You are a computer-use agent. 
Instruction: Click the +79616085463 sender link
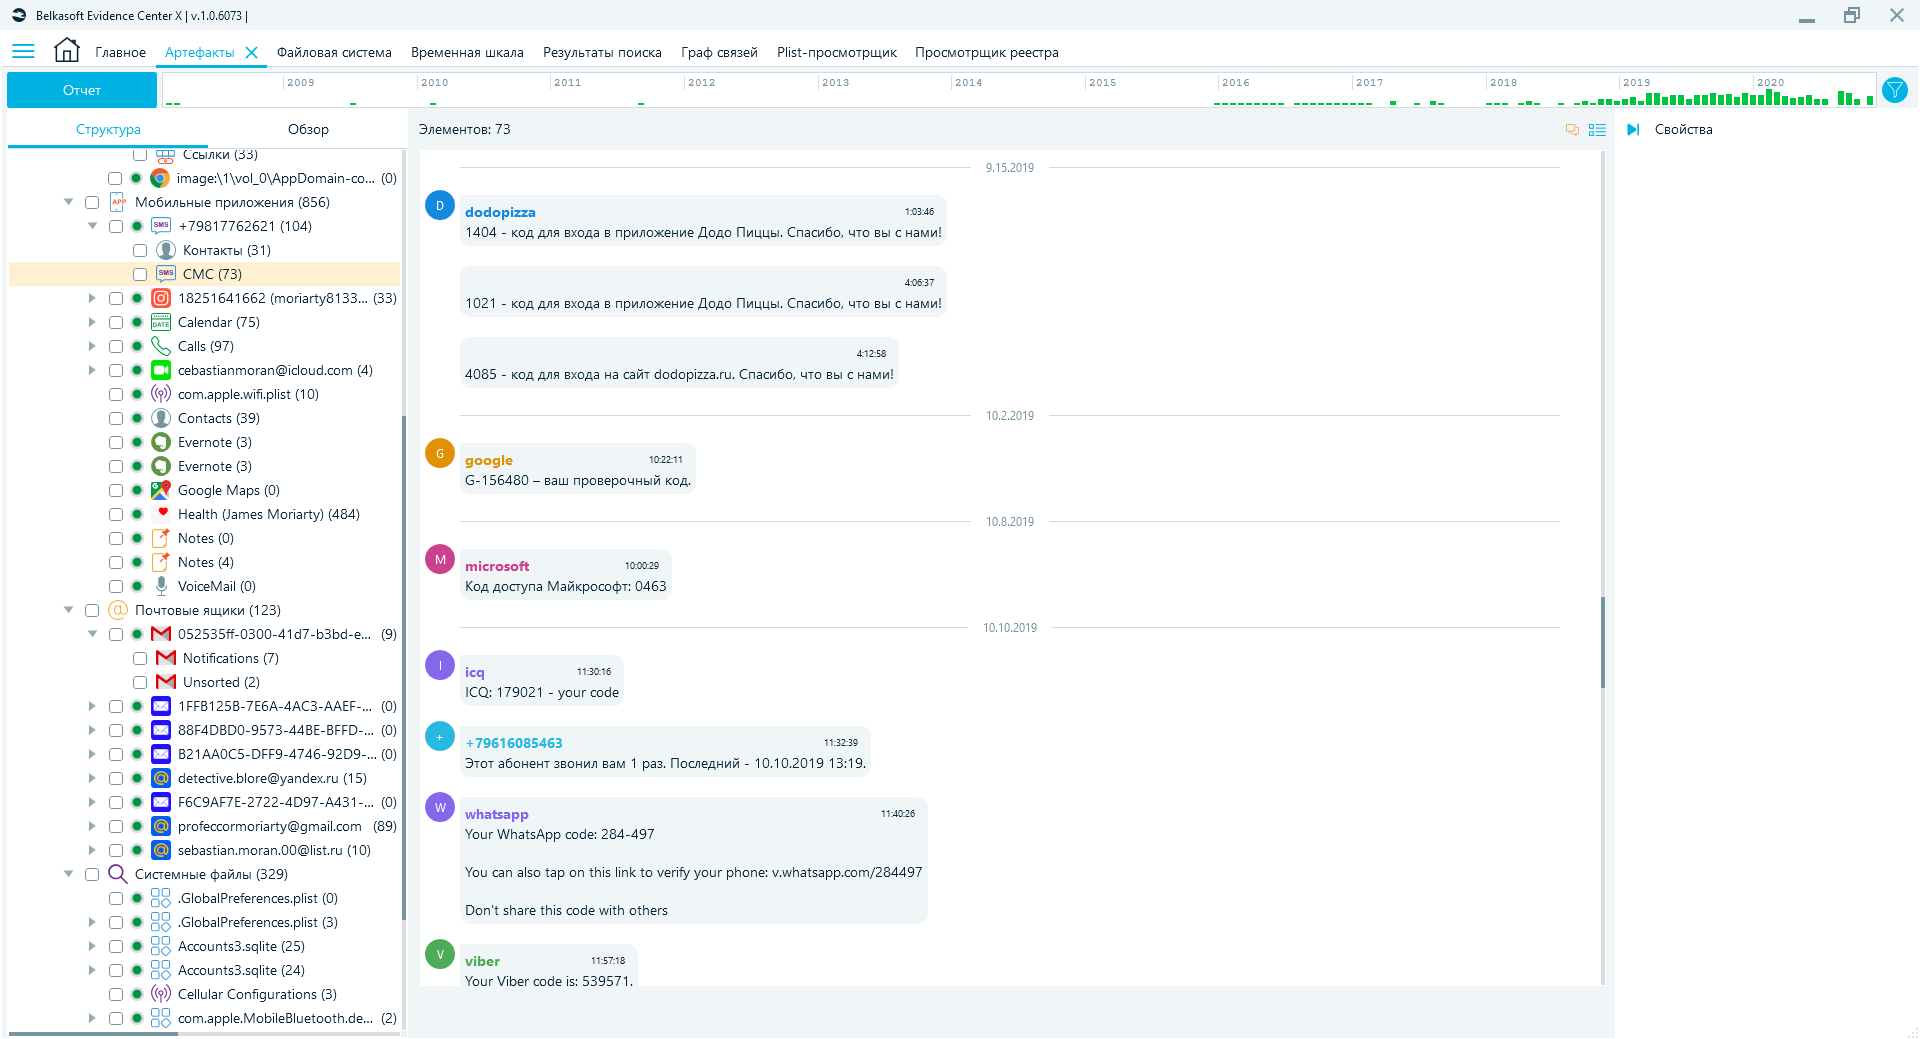[x=514, y=743]
